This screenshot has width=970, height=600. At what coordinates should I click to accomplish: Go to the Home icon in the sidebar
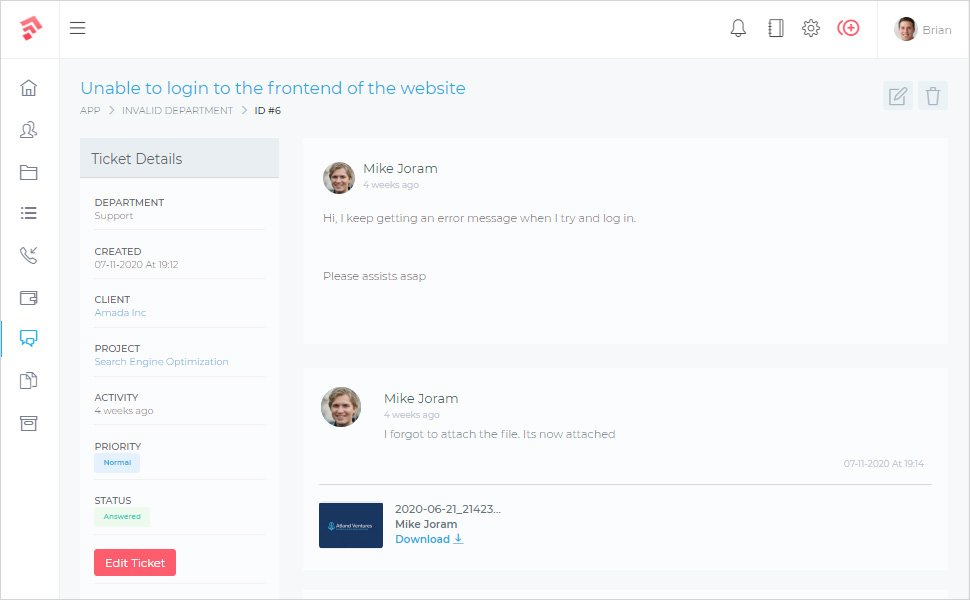click(x=29, y=88)
